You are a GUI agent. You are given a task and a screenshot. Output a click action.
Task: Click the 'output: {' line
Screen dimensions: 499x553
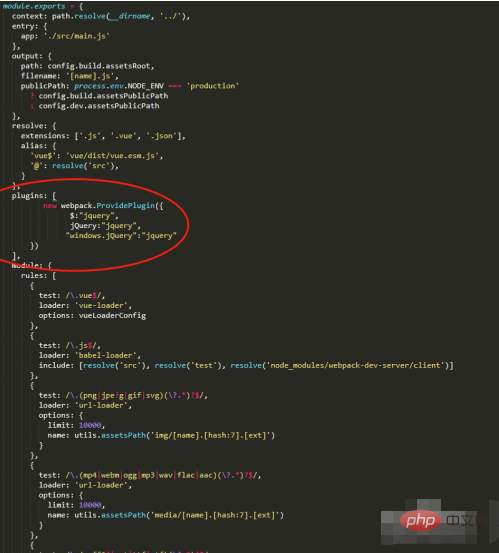tap(32, 56)
